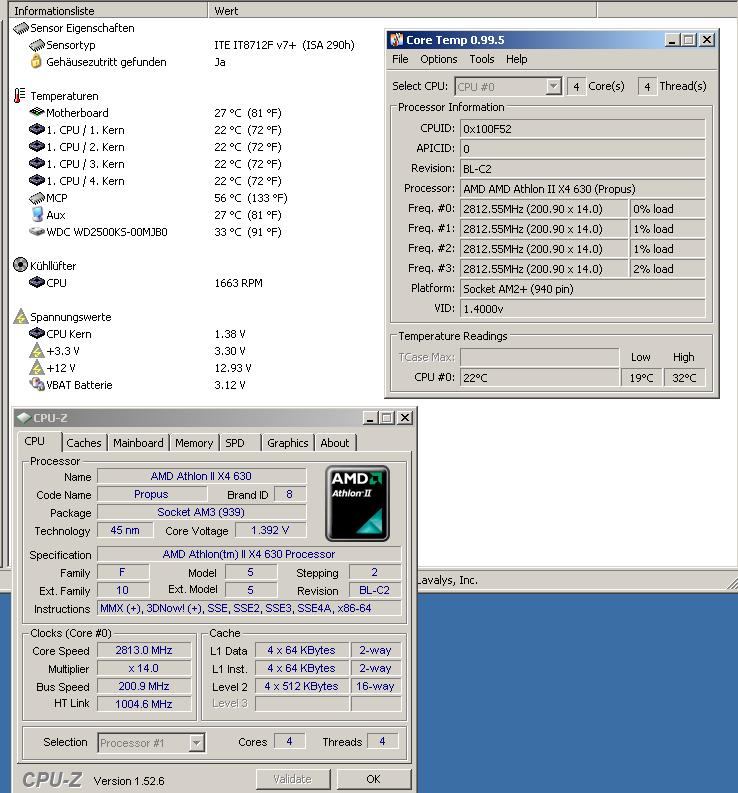Click the icon beside 1. CPU / 1. Kern
The height and width of the screenshot is (793, 738).
(37, 129)
